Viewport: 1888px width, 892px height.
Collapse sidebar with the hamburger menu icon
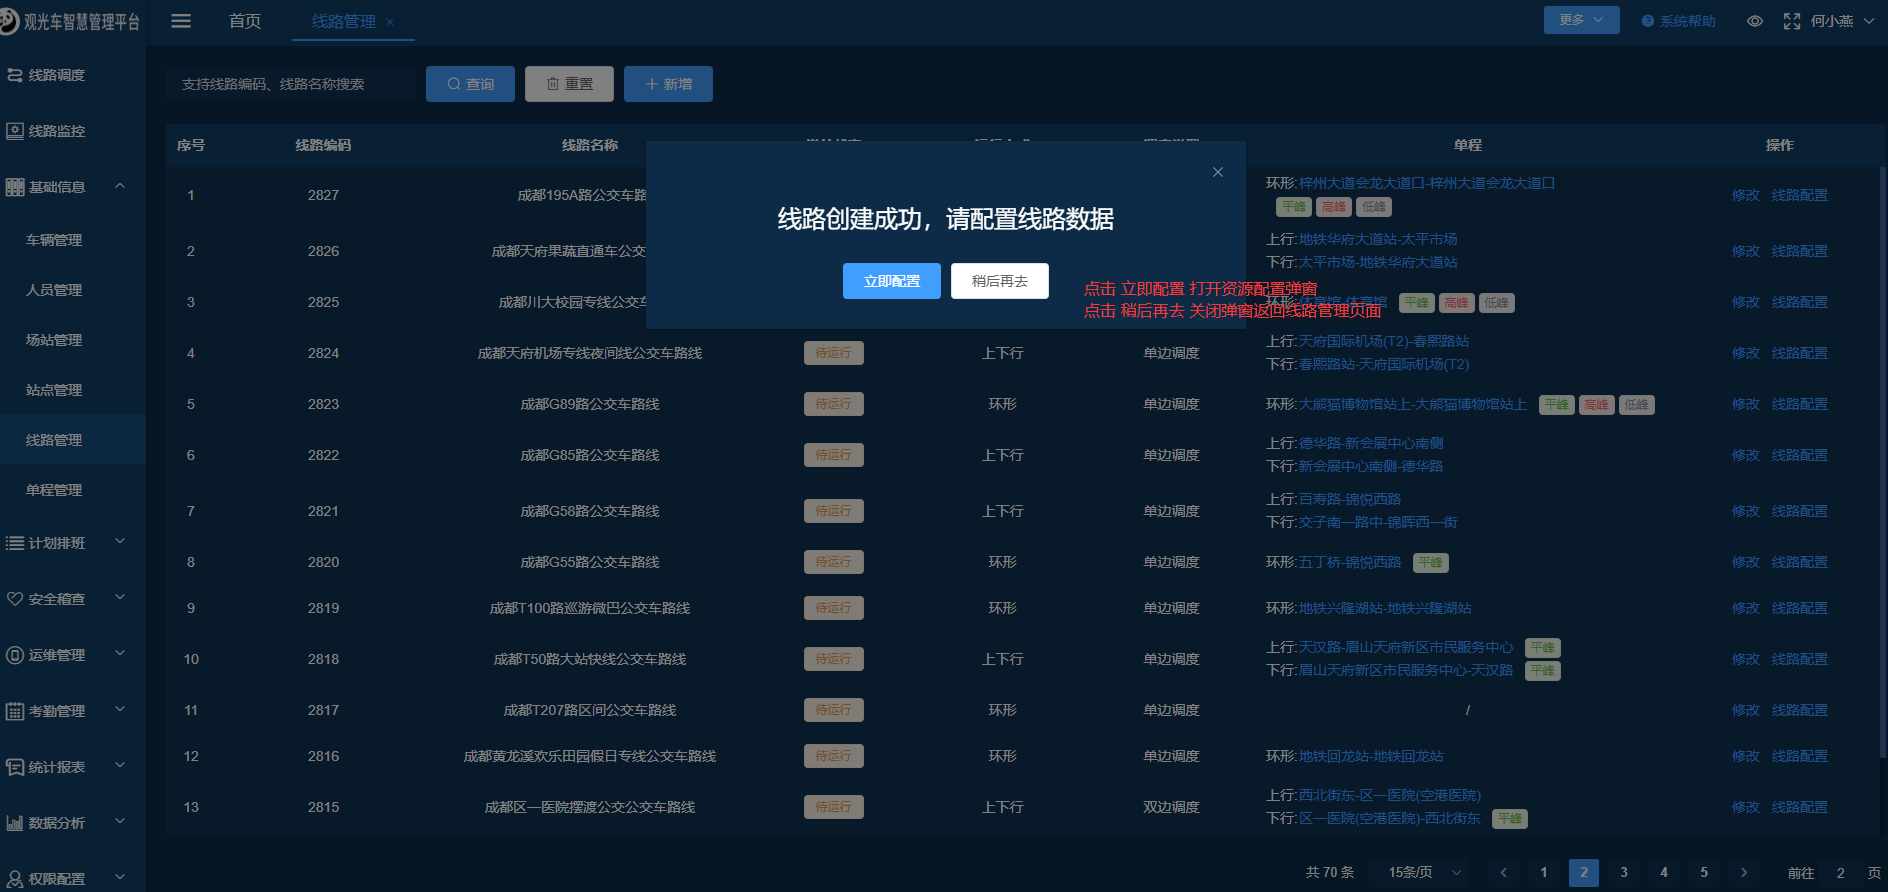pos(181,21)
